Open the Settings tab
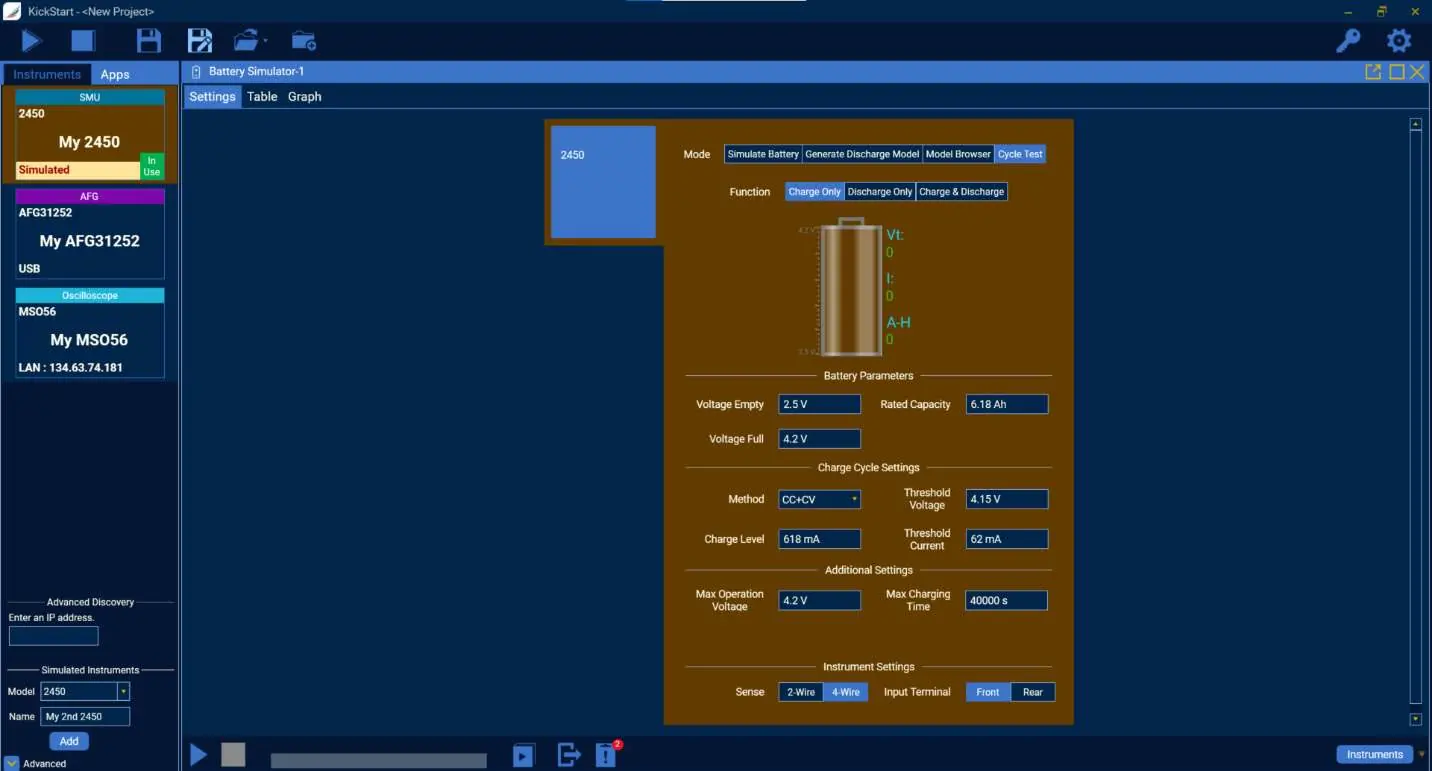This screenshot has height=771, width=1432. [x=212, y=96]
